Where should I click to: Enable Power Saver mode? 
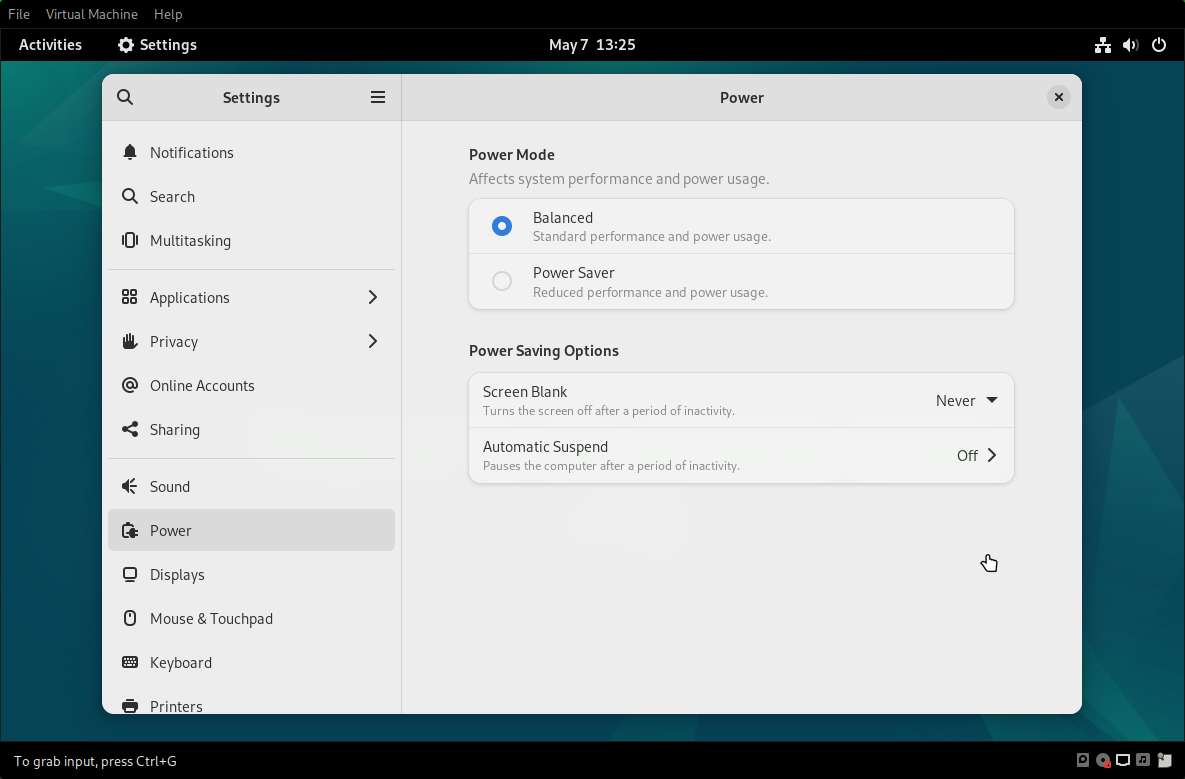click(501, 281)
